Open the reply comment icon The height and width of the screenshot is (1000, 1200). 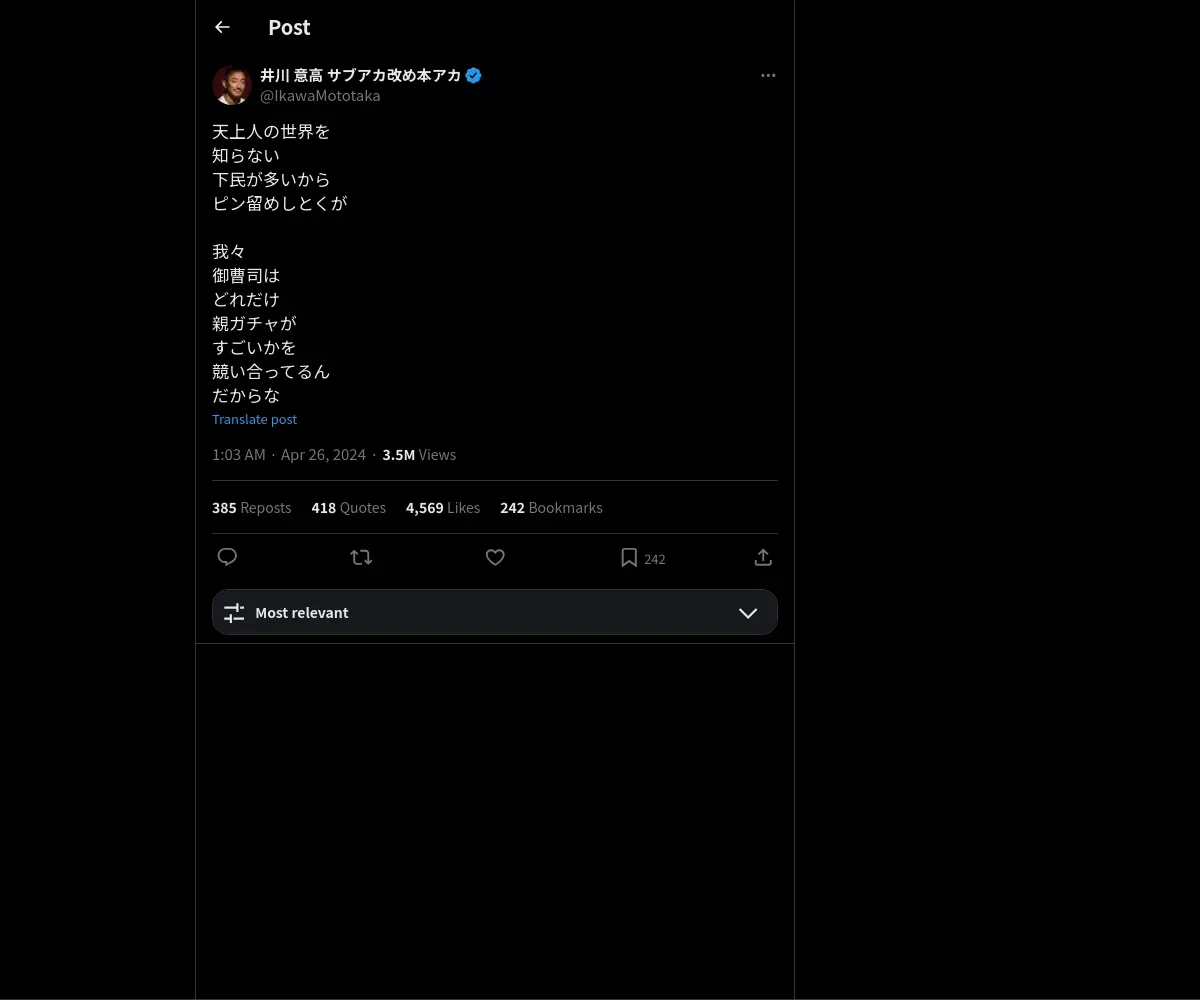click(227, 557)
